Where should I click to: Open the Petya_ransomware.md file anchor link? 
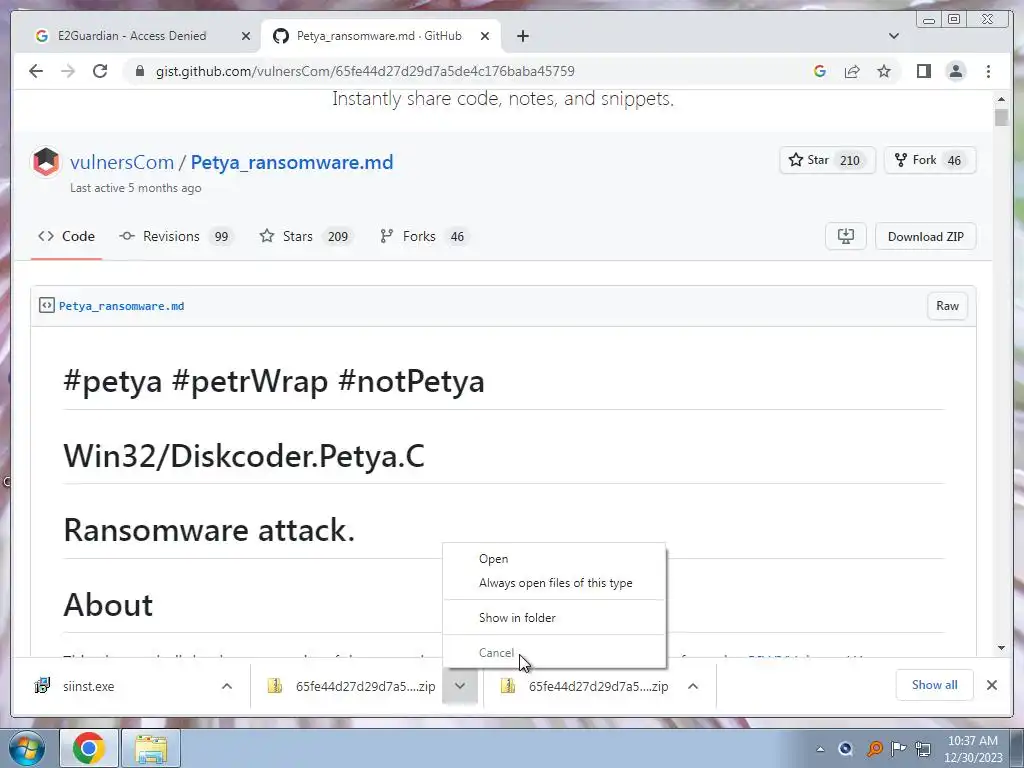tap(121, 306)
